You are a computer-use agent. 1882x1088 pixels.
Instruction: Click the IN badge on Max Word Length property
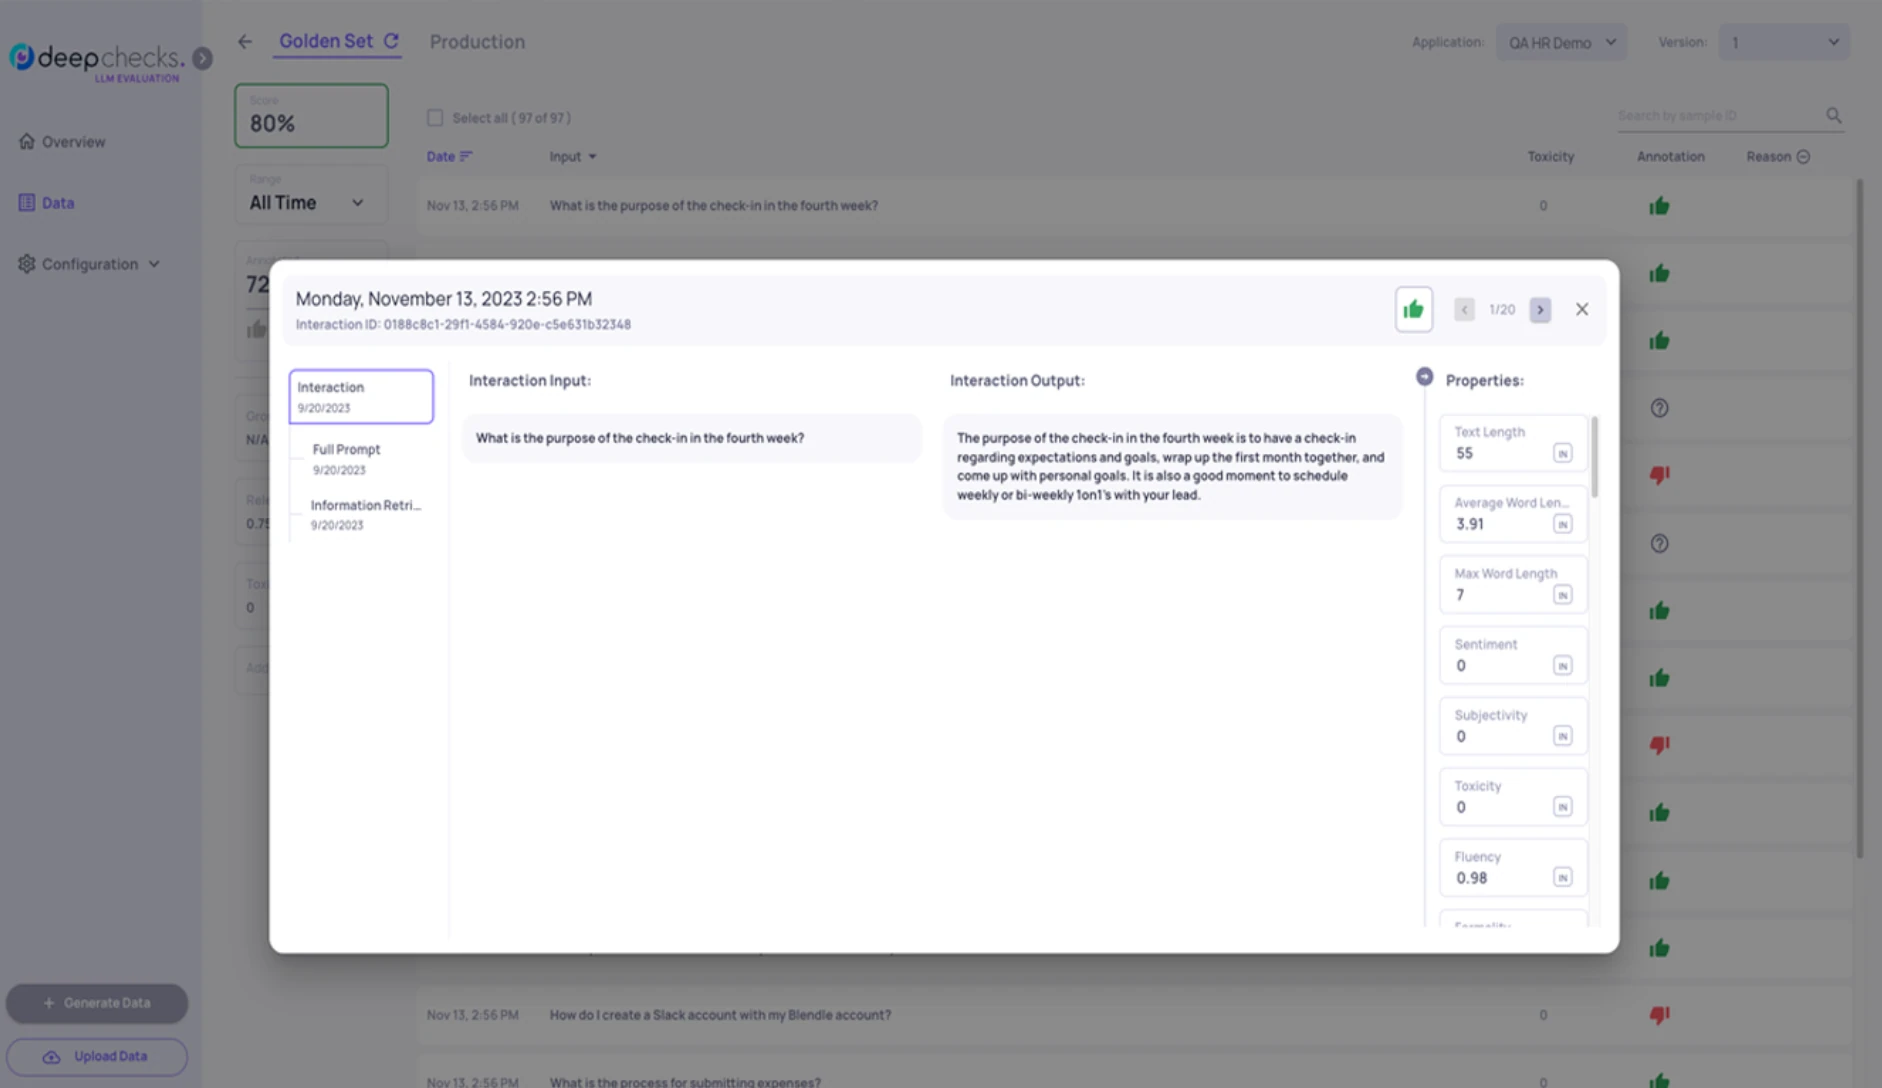[x=1562, y=595]
